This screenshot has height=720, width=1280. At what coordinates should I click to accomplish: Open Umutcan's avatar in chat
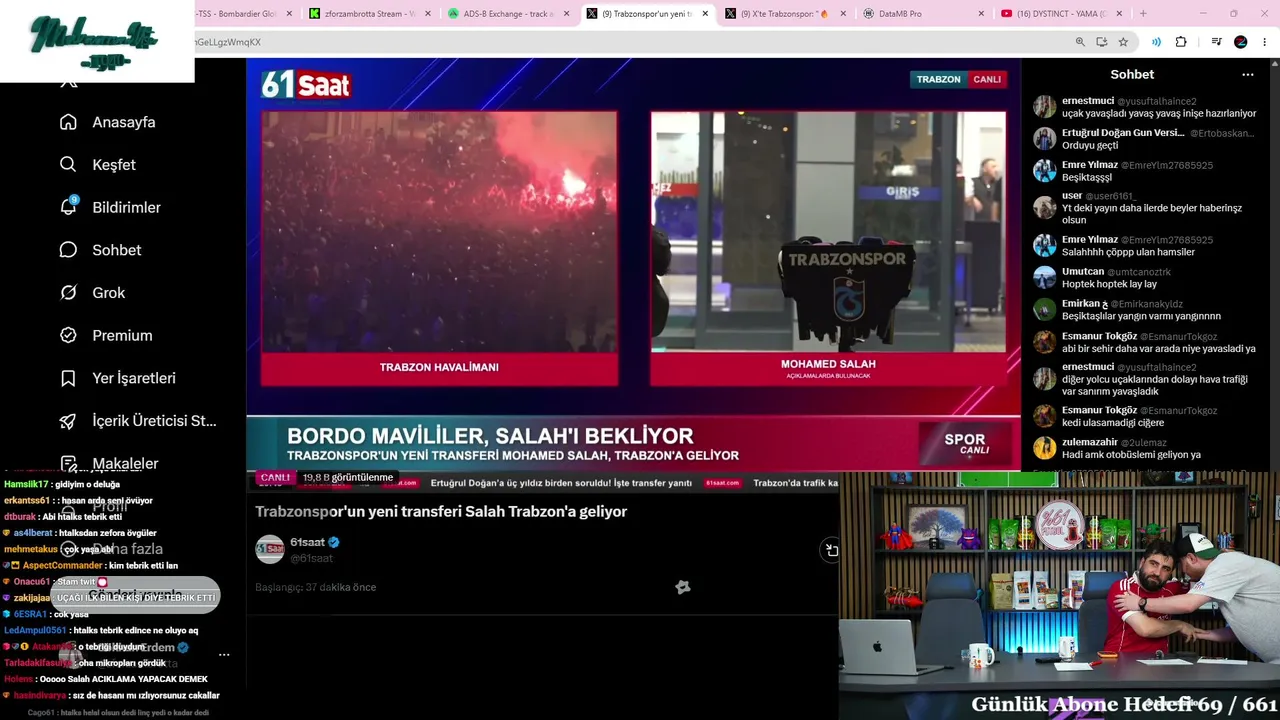click(x=1045, y=277)
